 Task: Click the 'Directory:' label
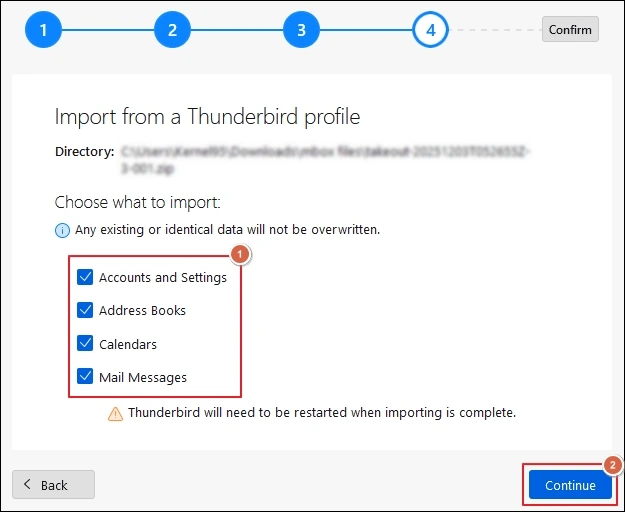[x=85, y=152]
